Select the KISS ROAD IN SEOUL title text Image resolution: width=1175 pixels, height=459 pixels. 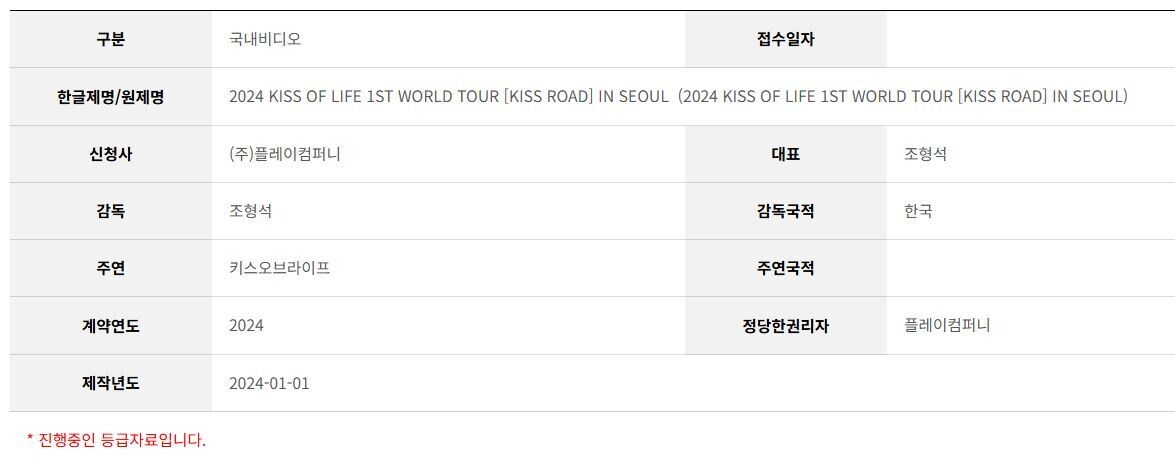[678, 97]
